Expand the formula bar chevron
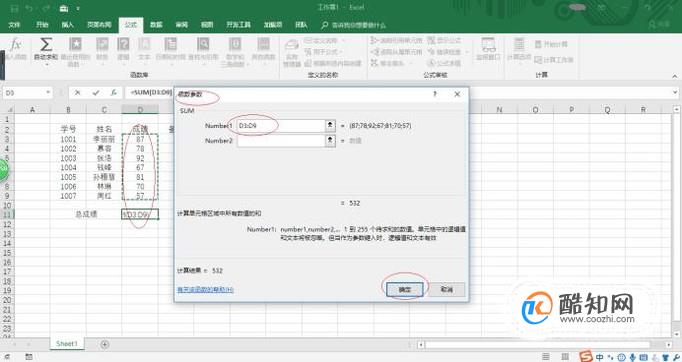The height and width of the screenshot is (362, 682). [x=675, y=92]
